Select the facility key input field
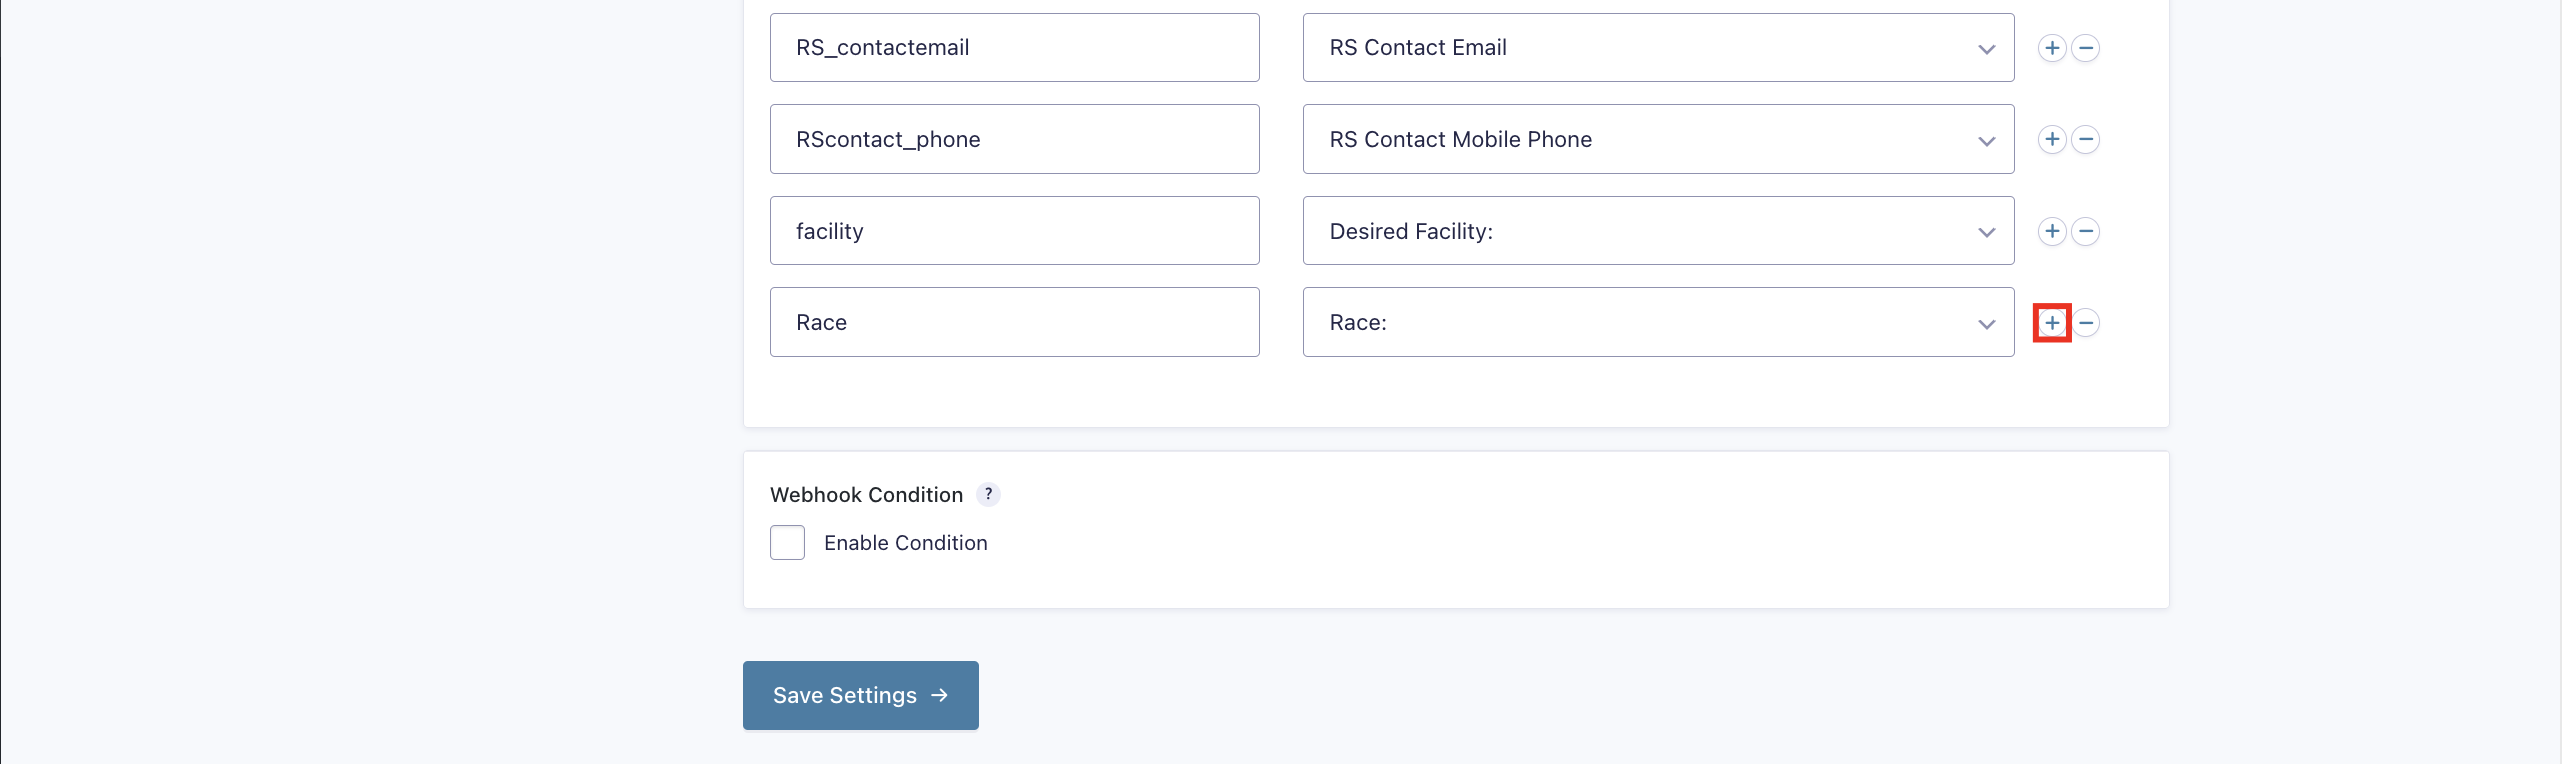Viewport: 2562px width, 764px height. coord(1014,232)
